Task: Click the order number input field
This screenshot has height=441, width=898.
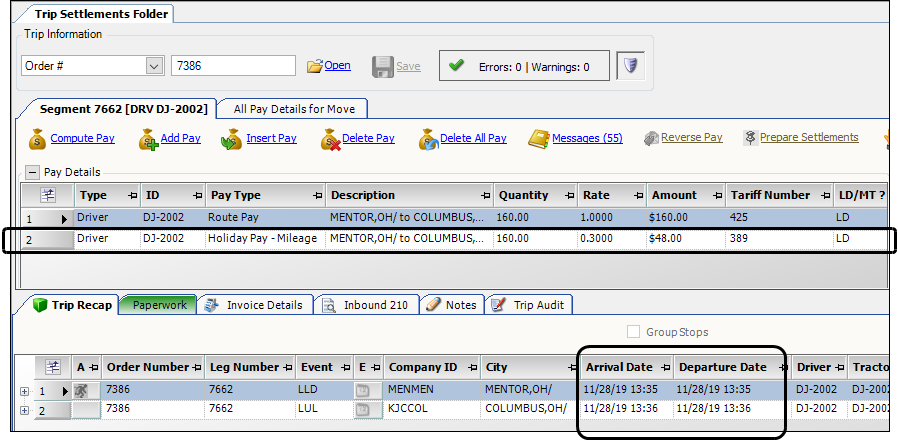Action: point(233,66)
